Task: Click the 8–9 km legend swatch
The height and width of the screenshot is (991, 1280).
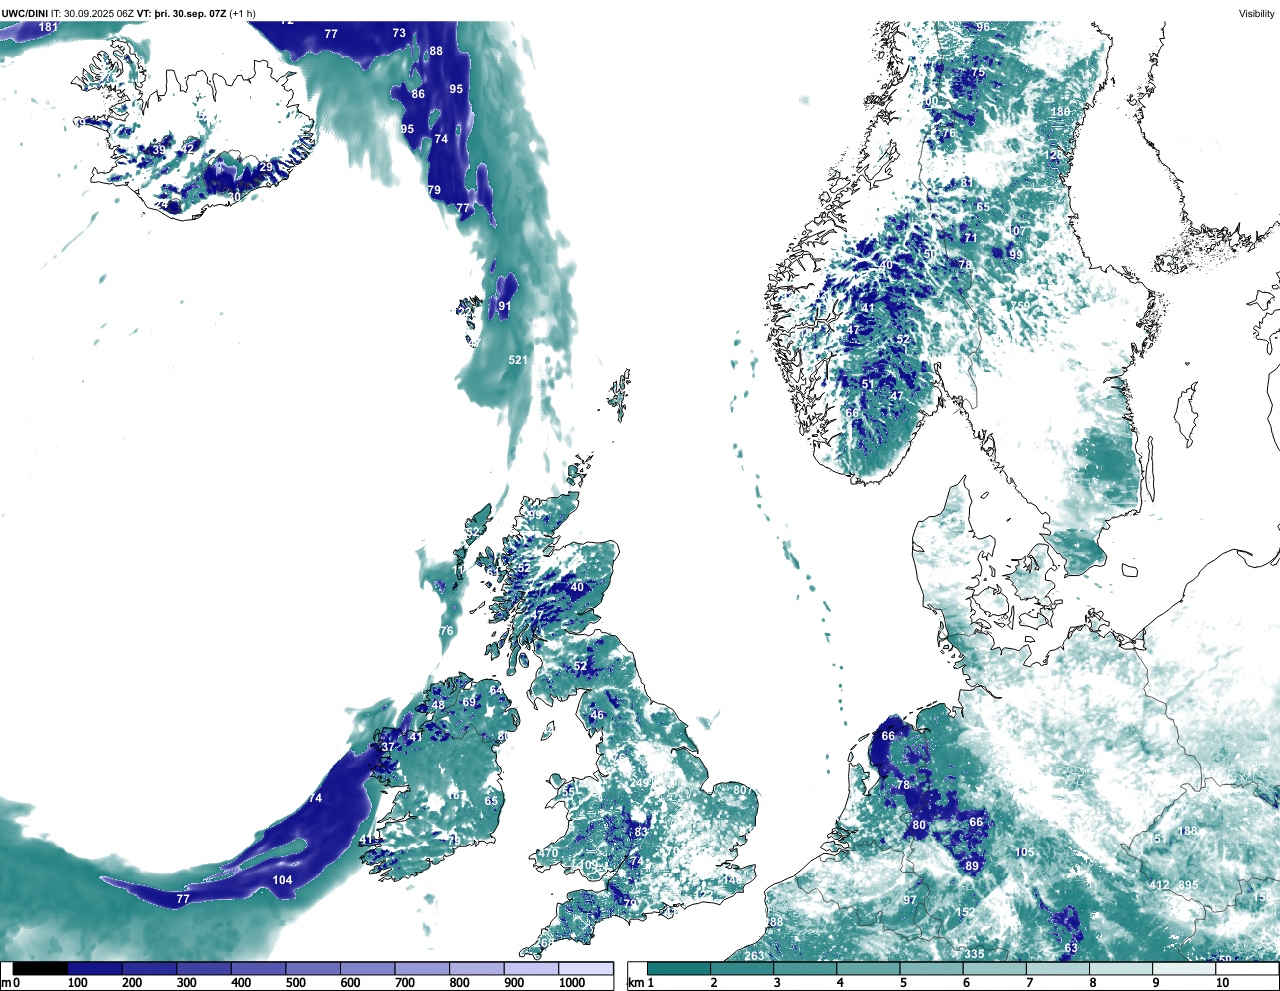Action: point(1123,969)
